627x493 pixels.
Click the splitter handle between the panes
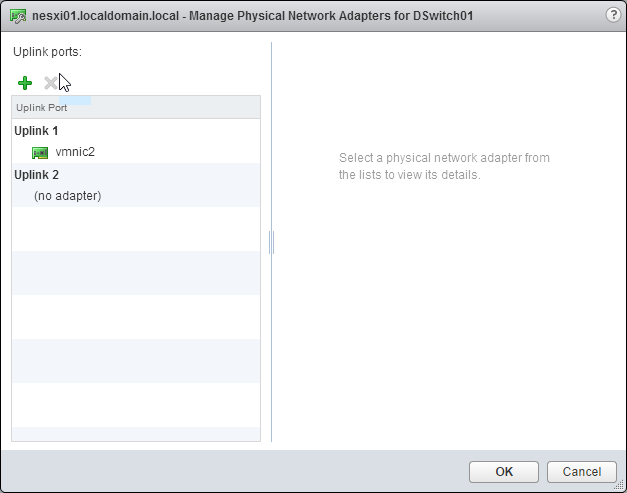click(x=271, y=242)
